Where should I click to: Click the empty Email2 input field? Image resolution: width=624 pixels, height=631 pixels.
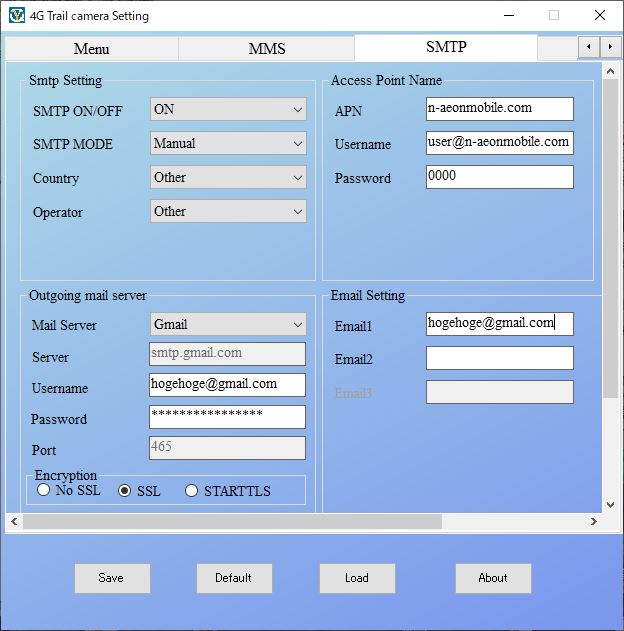(x=500, y=358)
